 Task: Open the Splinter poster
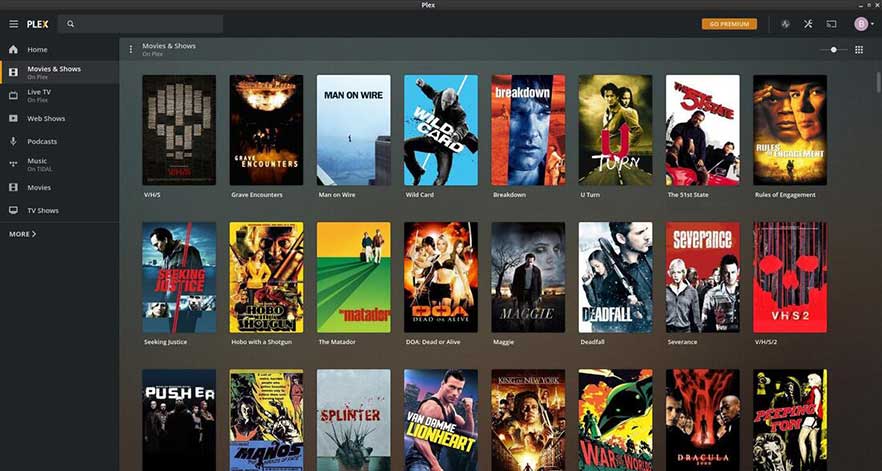click(353, 420)
